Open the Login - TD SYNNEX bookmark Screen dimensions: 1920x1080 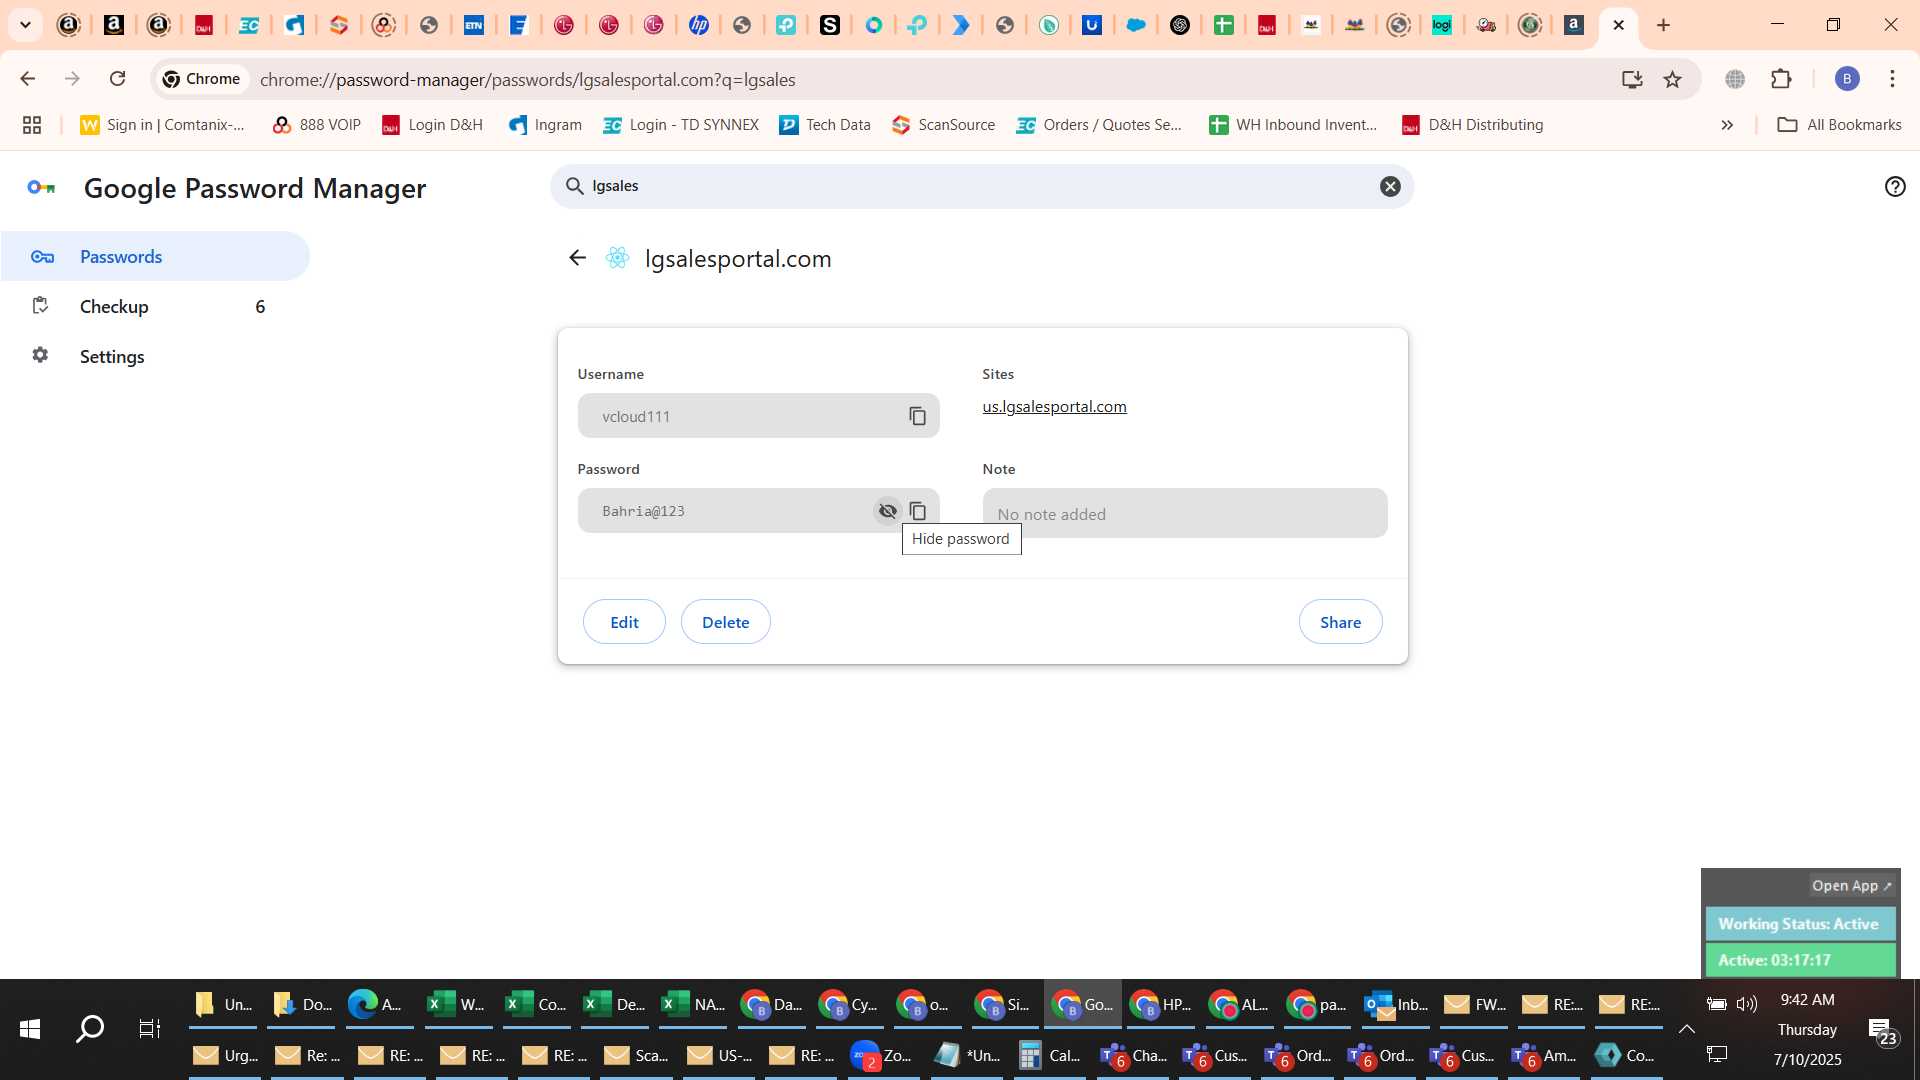(x=681, y=125)
